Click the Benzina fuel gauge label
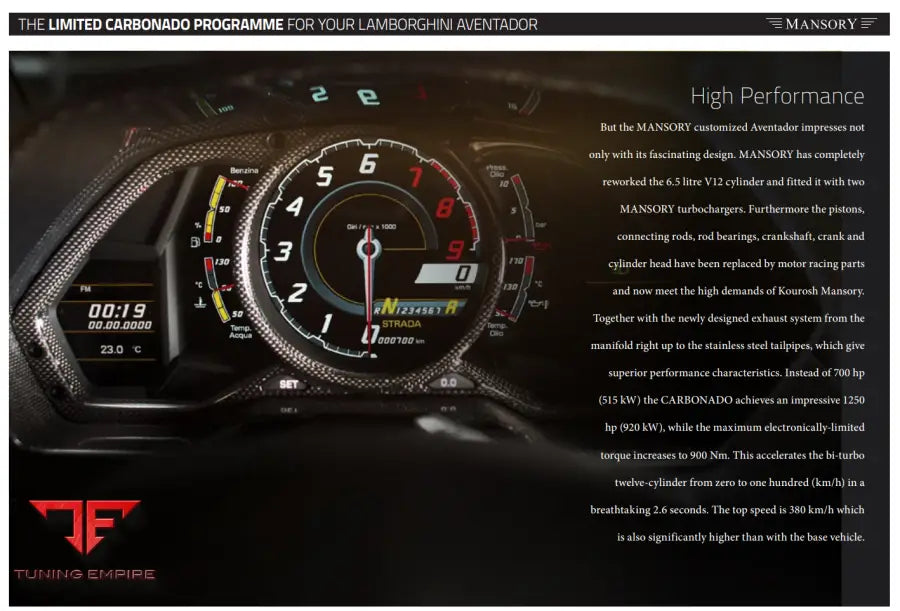This screenshot has height=611, width=900. tap(244, 171)
